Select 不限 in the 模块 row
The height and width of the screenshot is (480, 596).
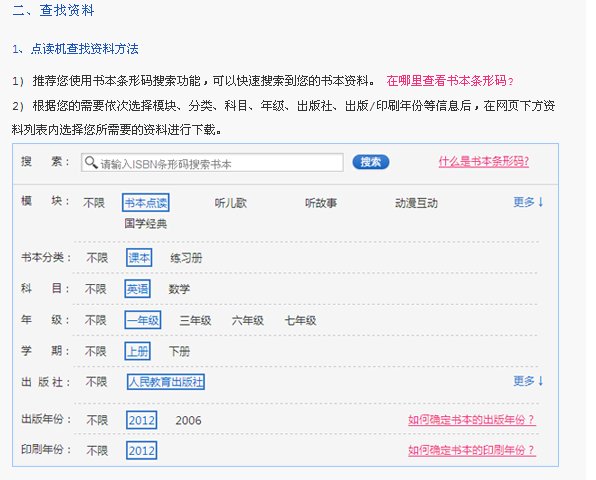(94, 203)
